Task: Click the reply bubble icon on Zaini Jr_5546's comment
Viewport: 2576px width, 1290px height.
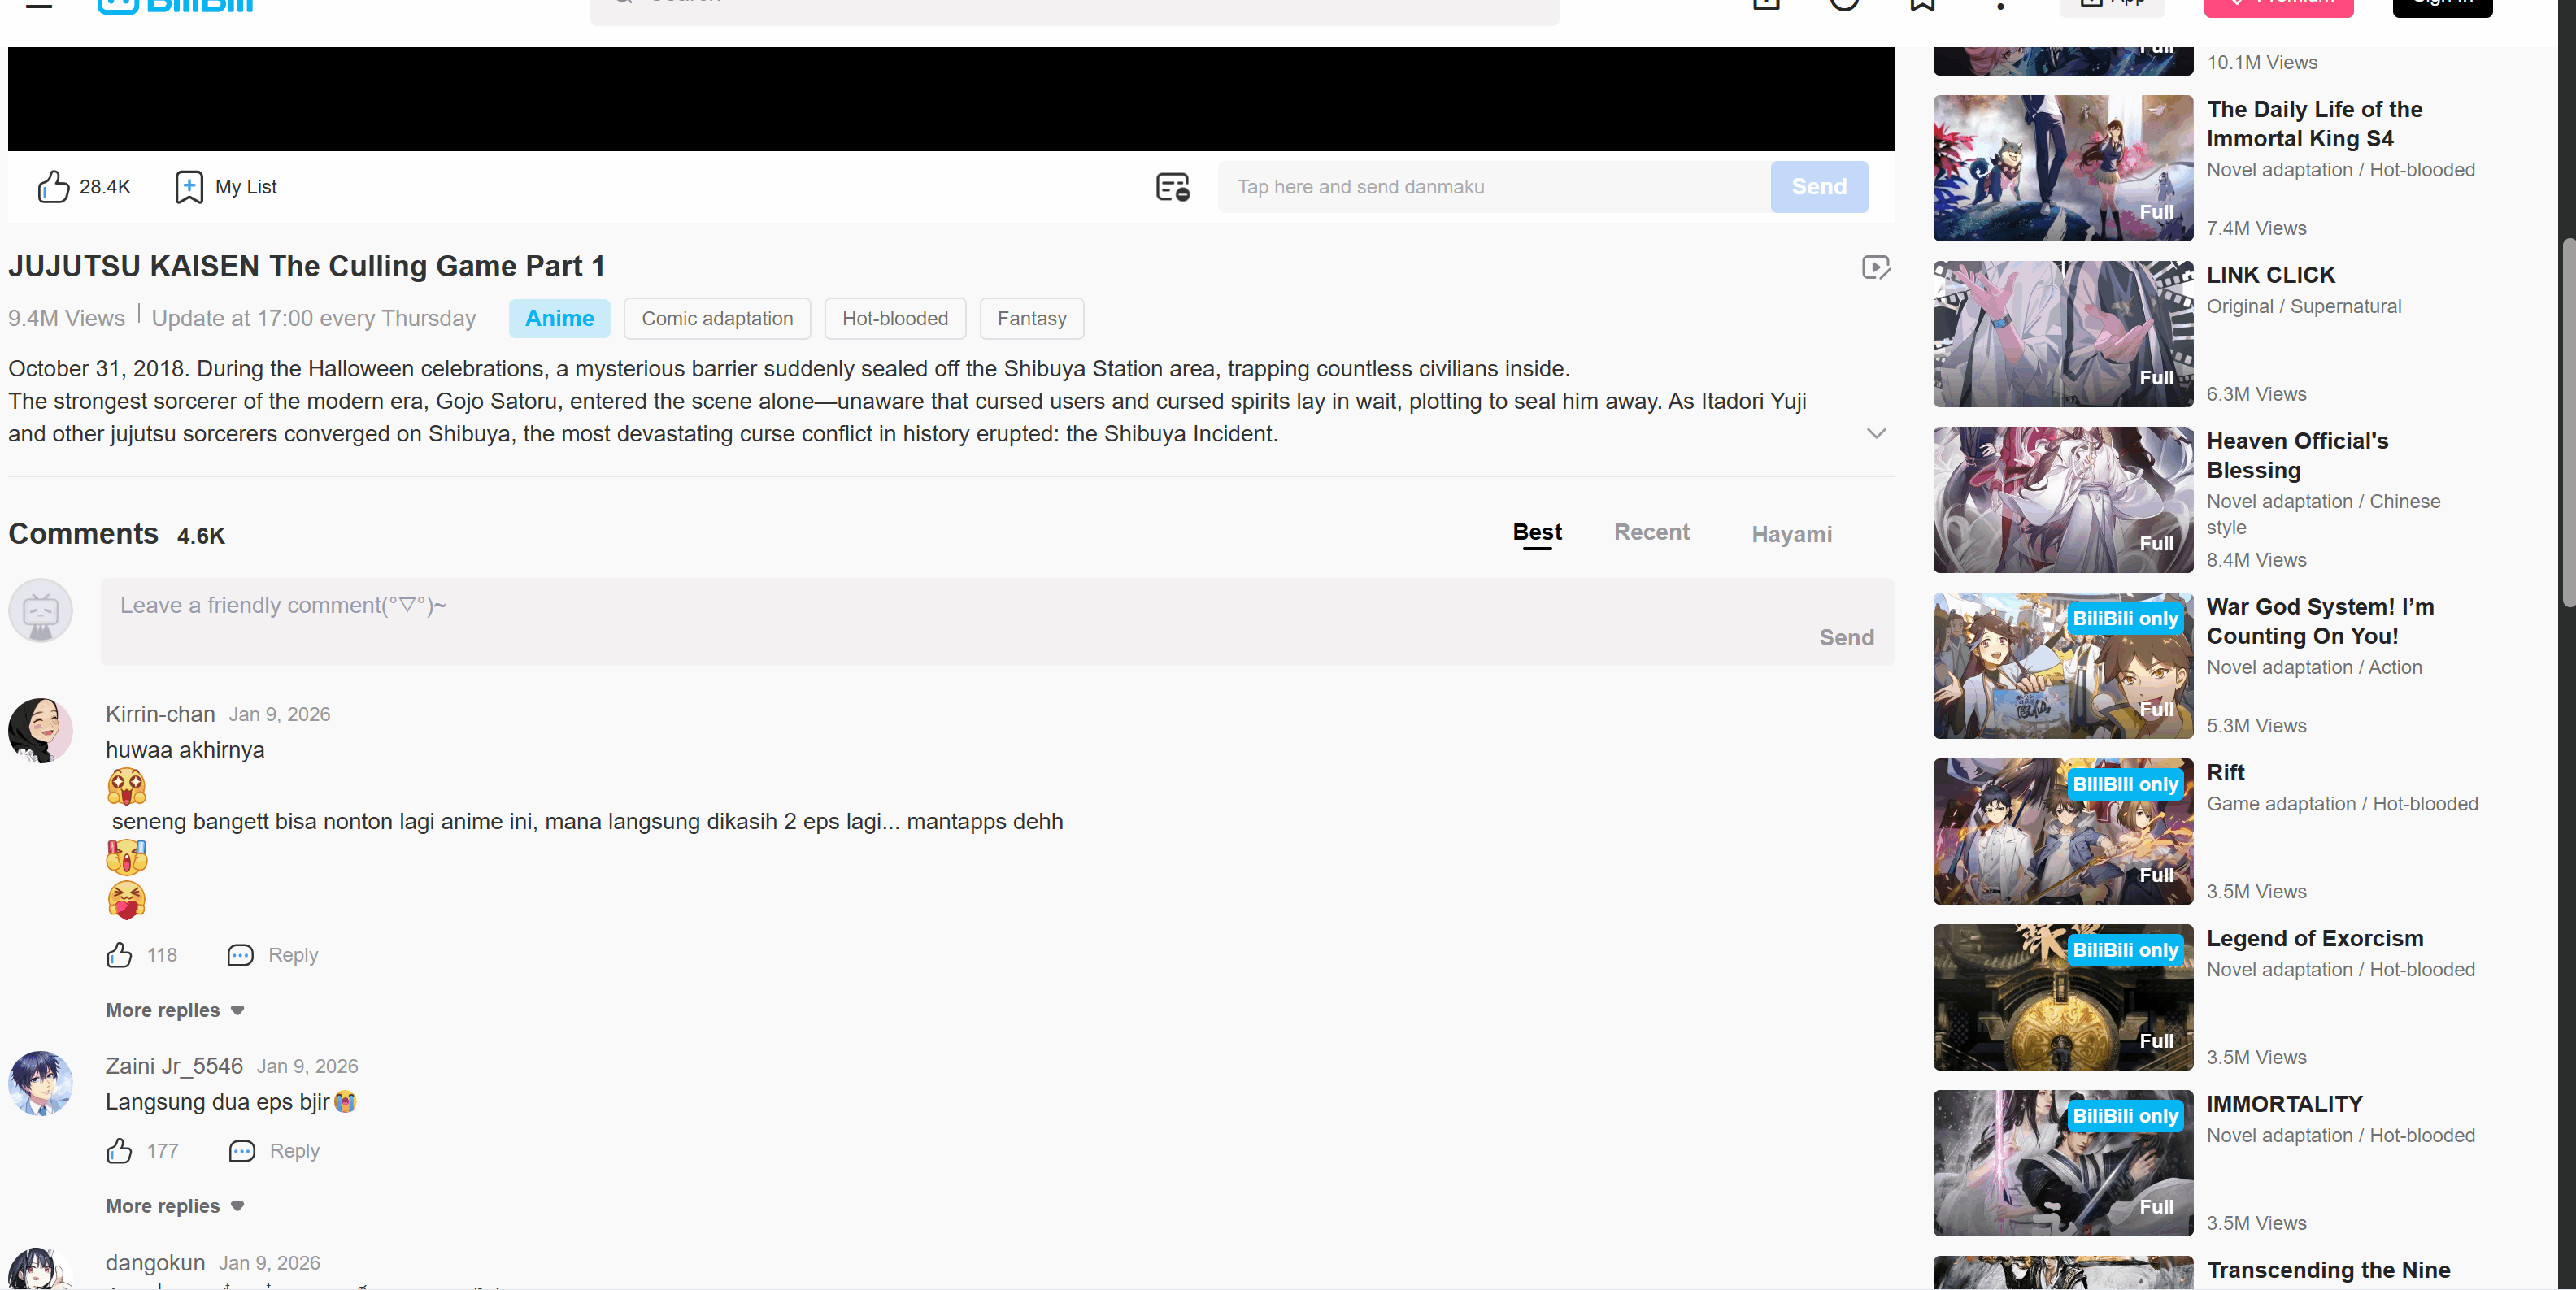Action: point(242,1151)
